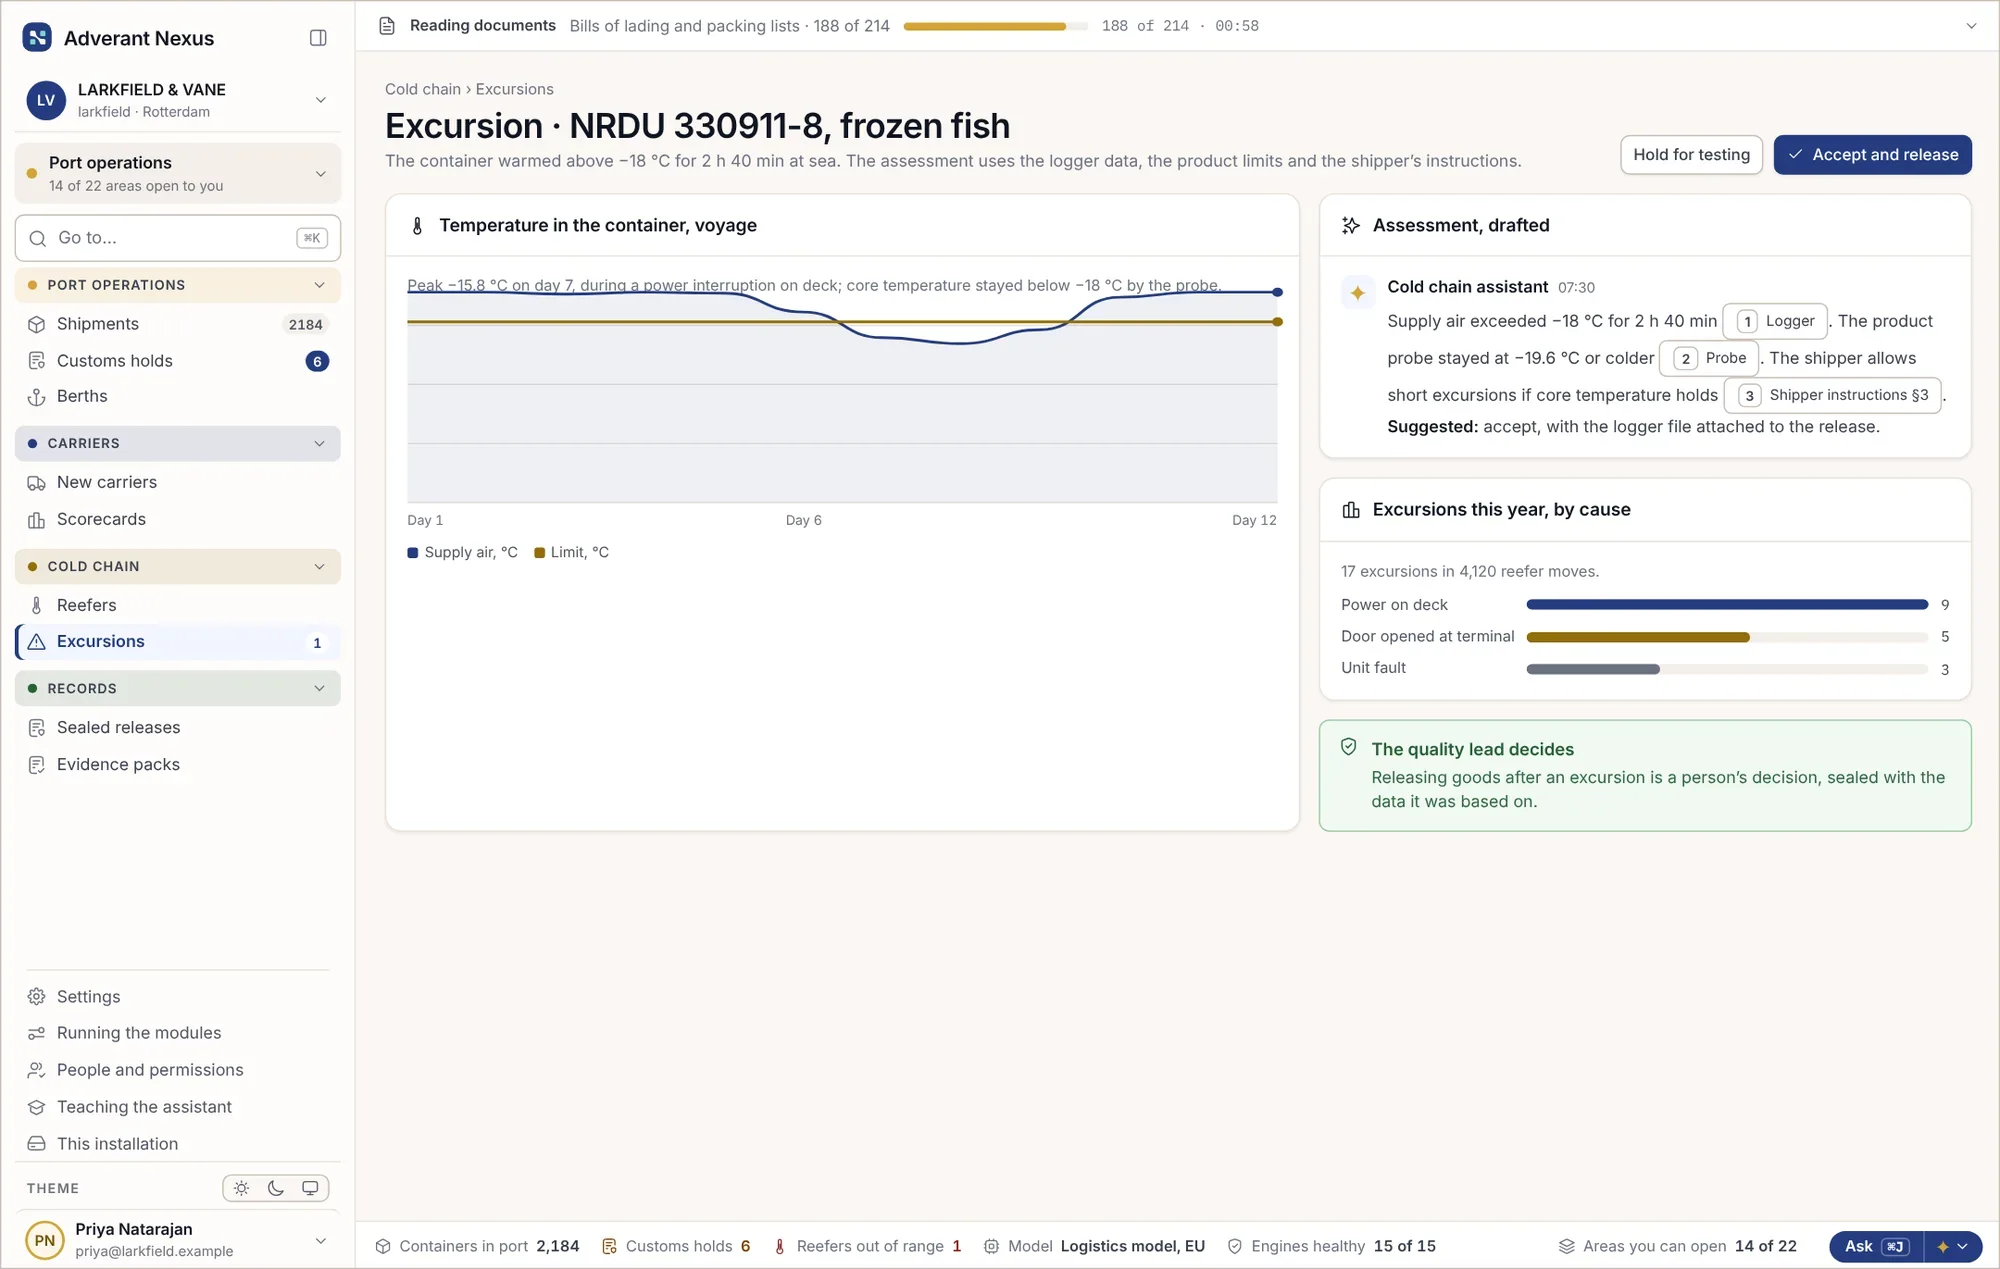
Task: Collapse the CARRIERS section
Action: 178,444
